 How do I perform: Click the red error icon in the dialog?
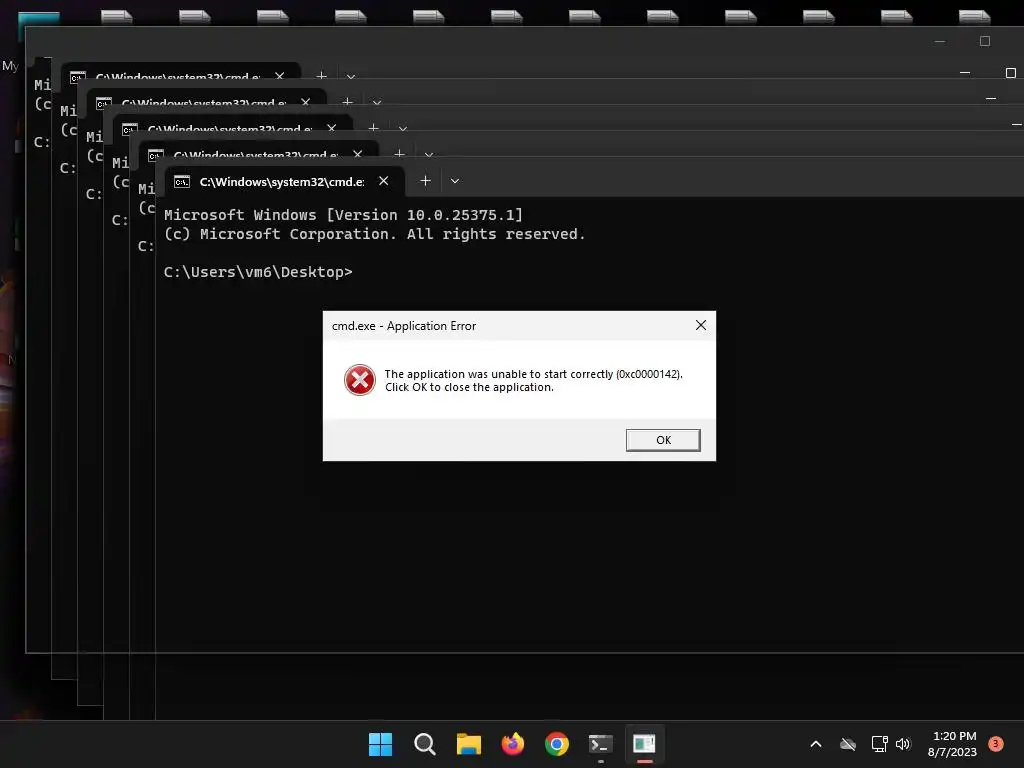pos(360,380)
